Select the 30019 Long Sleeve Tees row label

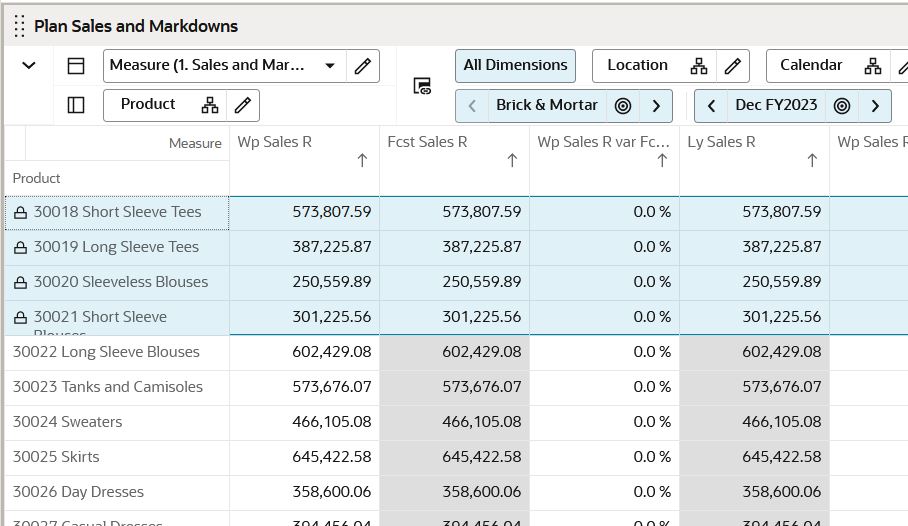[x=116, y=247]
